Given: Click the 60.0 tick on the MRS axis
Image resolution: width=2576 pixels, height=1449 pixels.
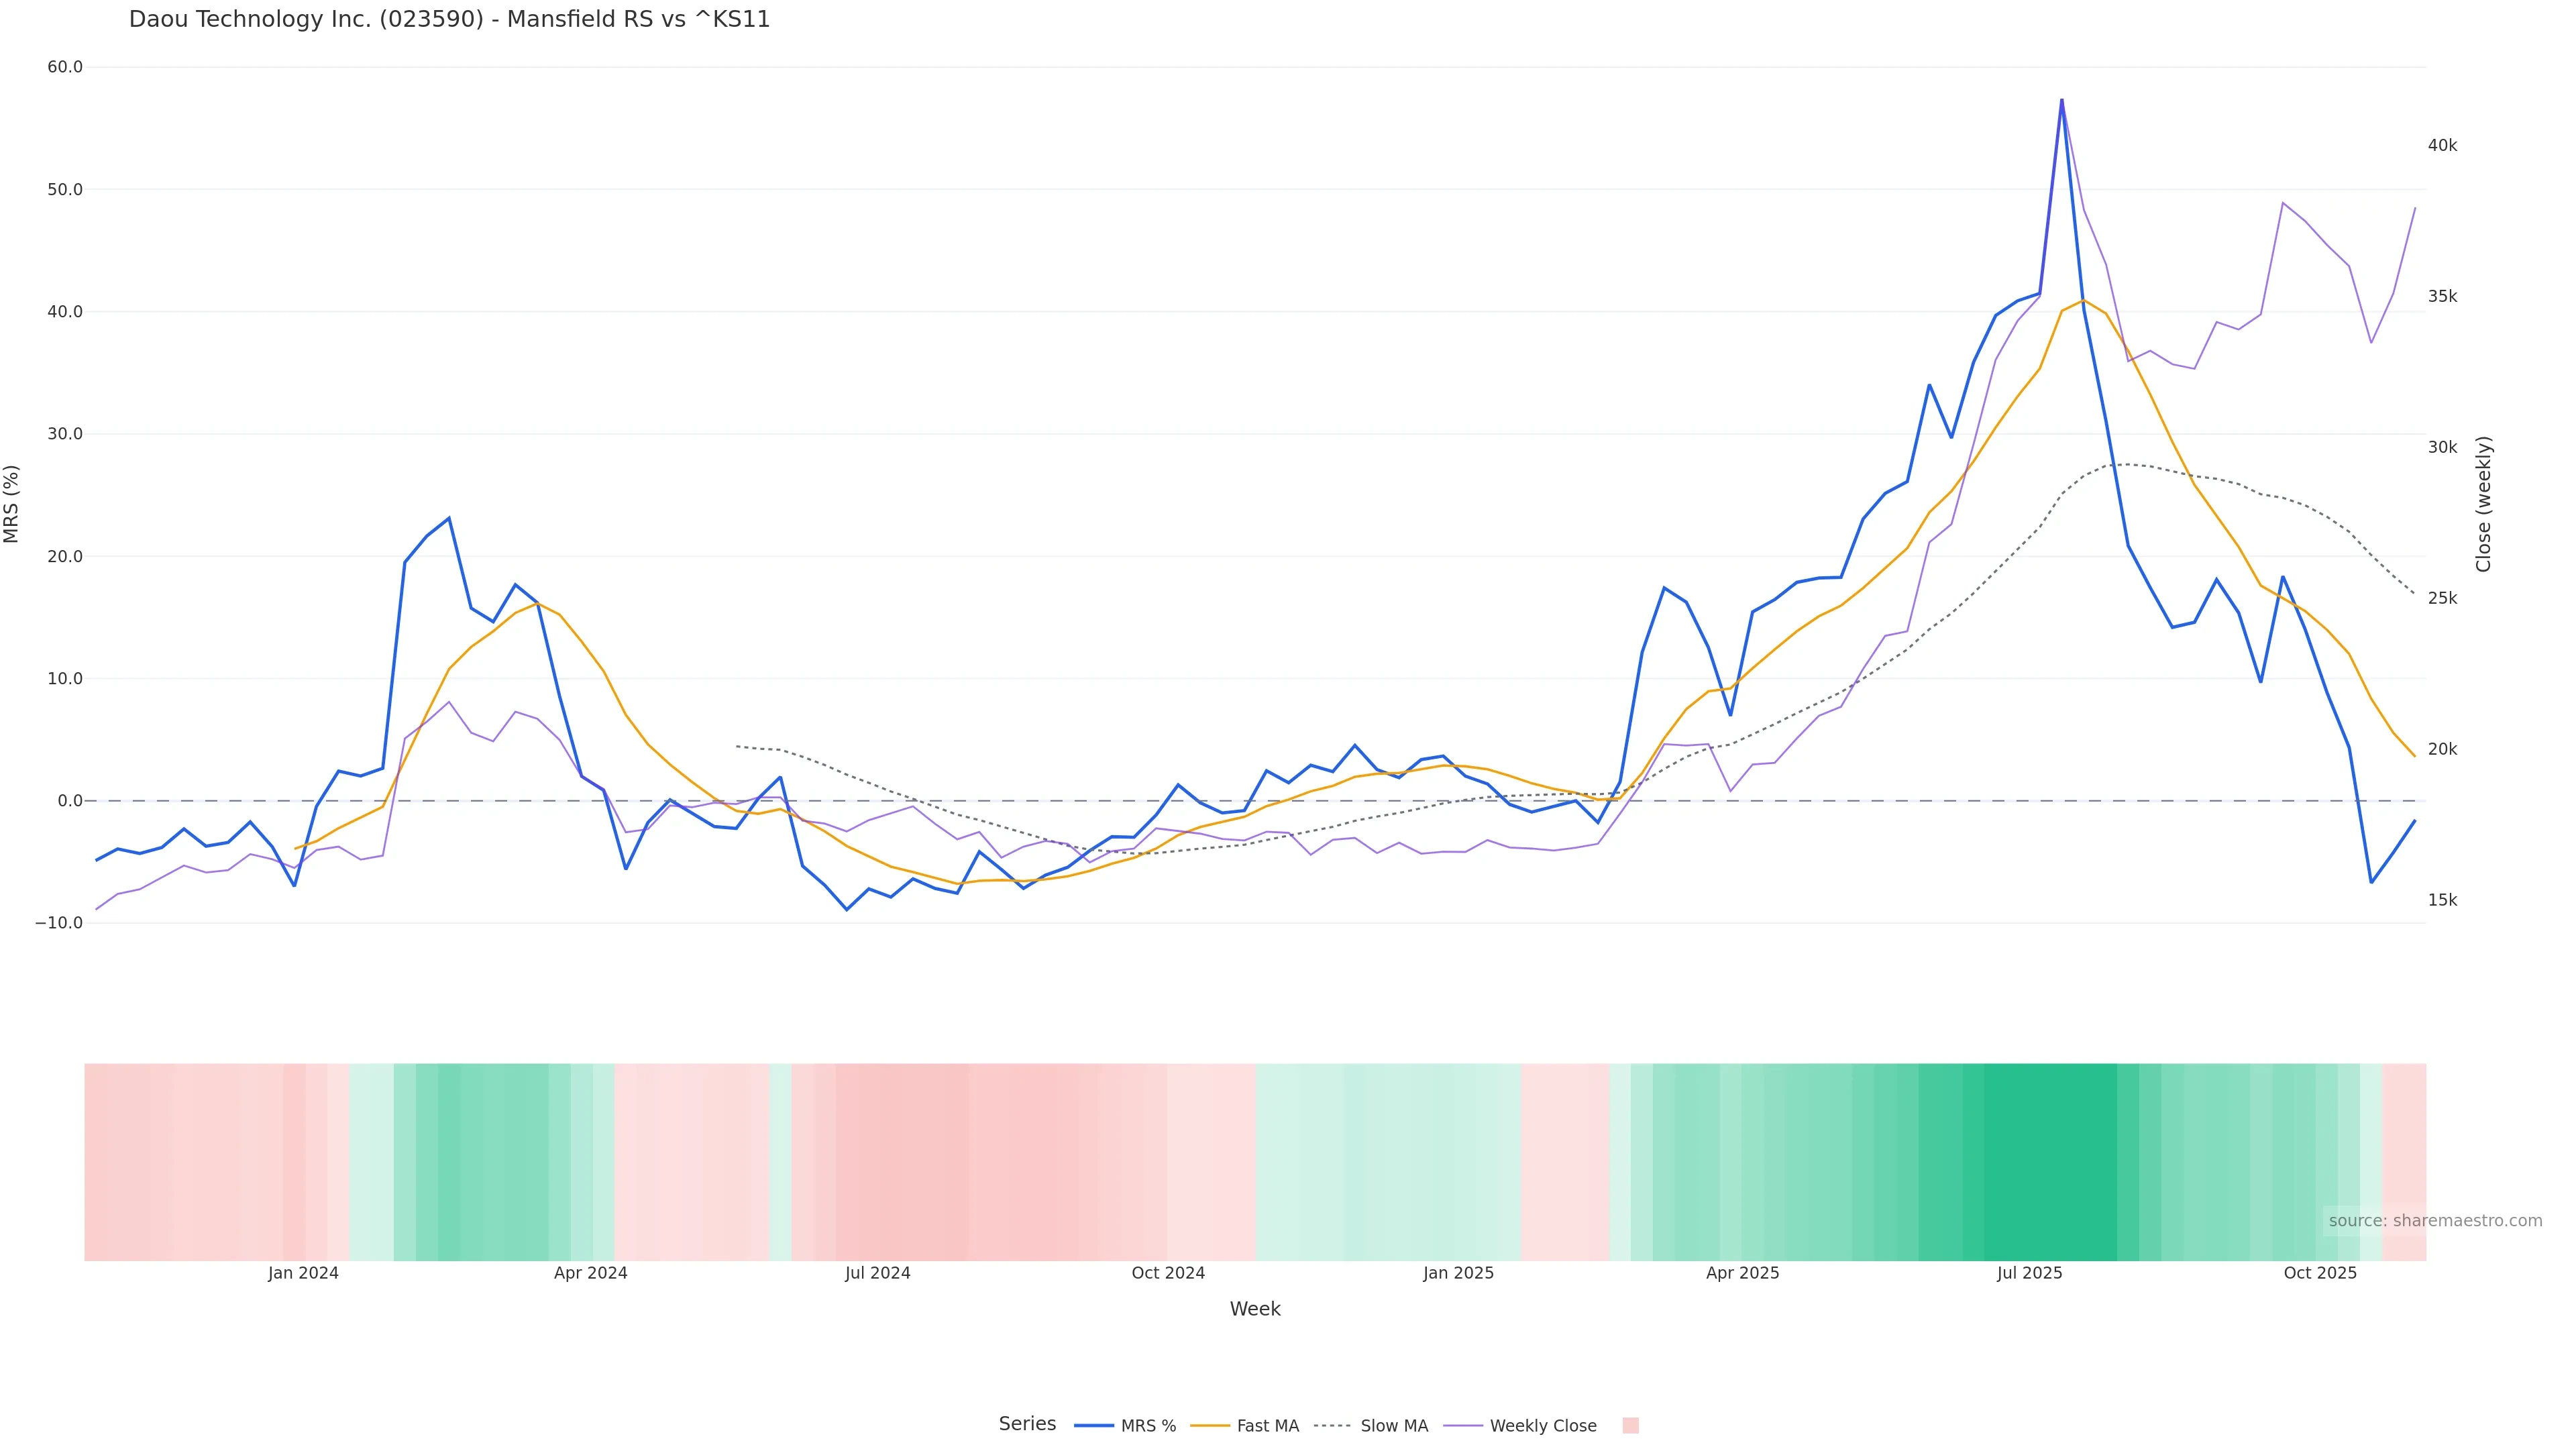Looking at the screenshot, I should tap(65, 67).
